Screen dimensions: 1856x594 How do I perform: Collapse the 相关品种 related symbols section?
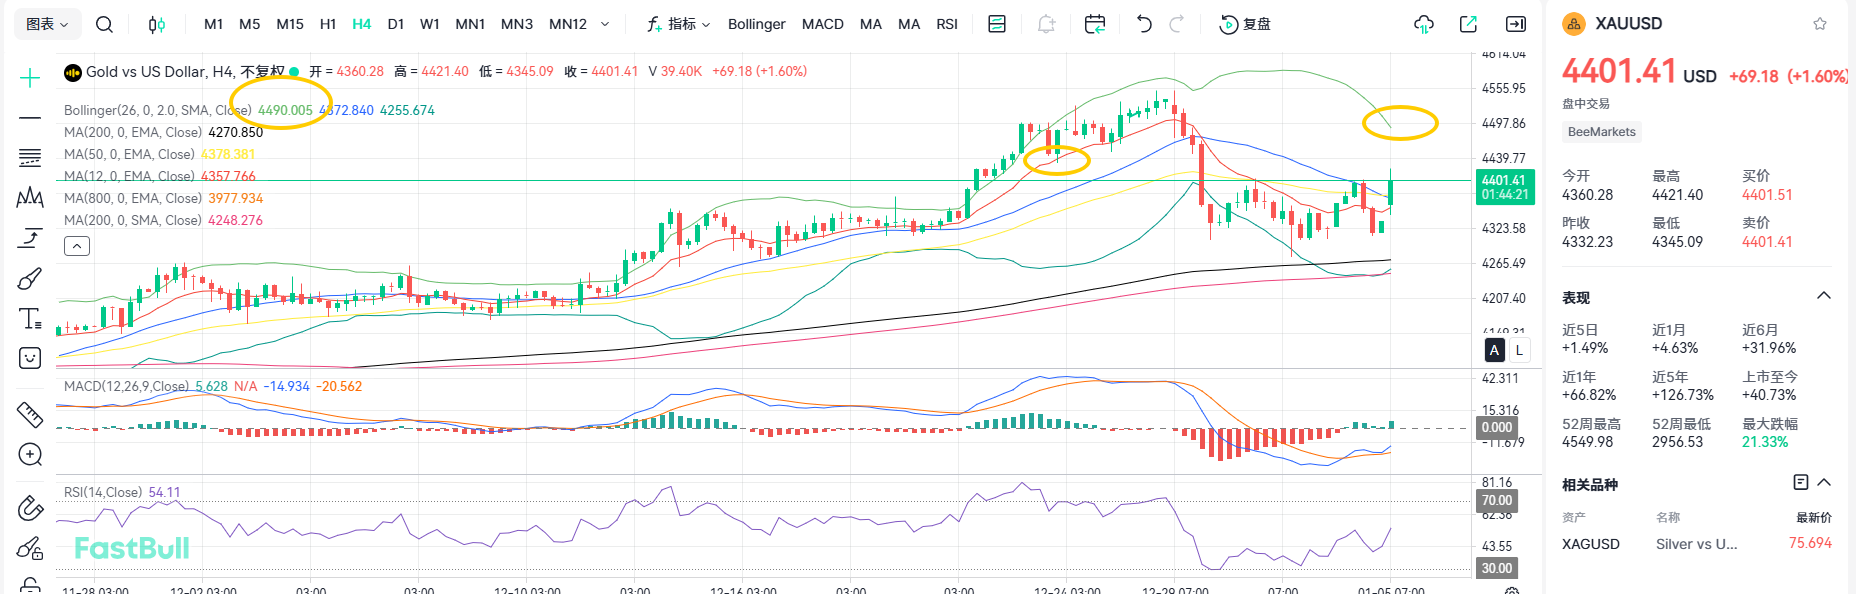coord(1824,483)
